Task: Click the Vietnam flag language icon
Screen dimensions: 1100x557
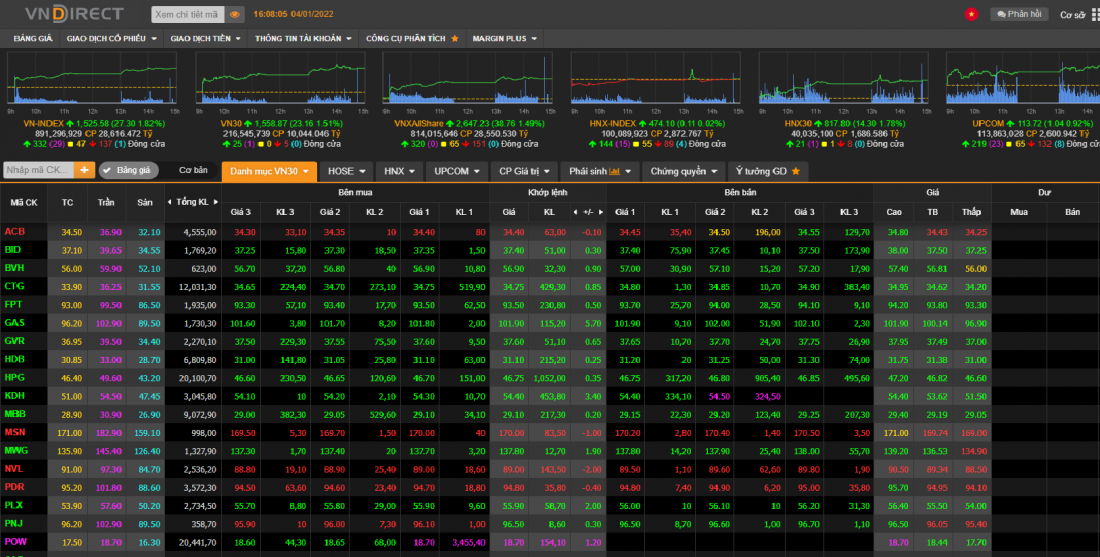Action: tap(971, 14)
